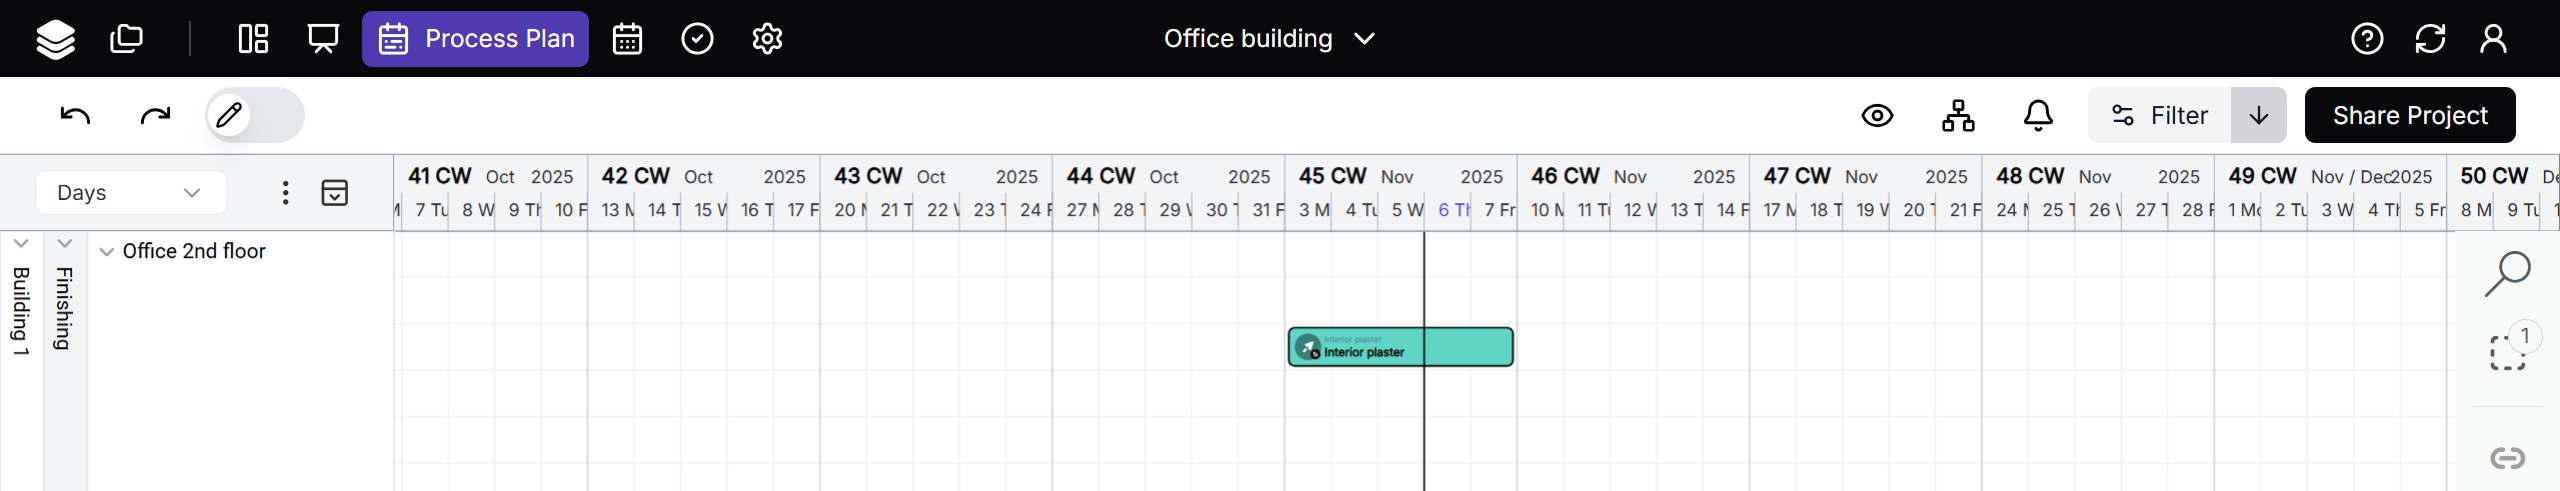Click the link dependencies icon
The height and width of the screenshot is (491, 2560).
[x=2507, y=458]
